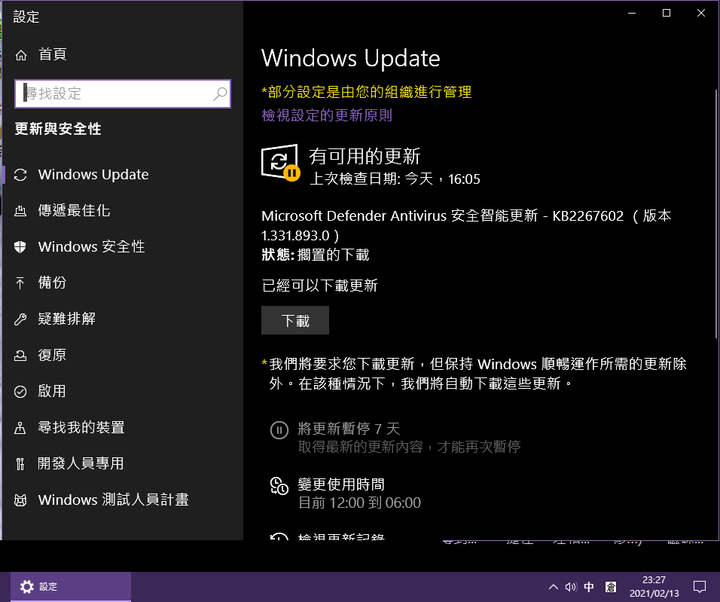
Task: Click the 下載 button
Action: point(295,321)
